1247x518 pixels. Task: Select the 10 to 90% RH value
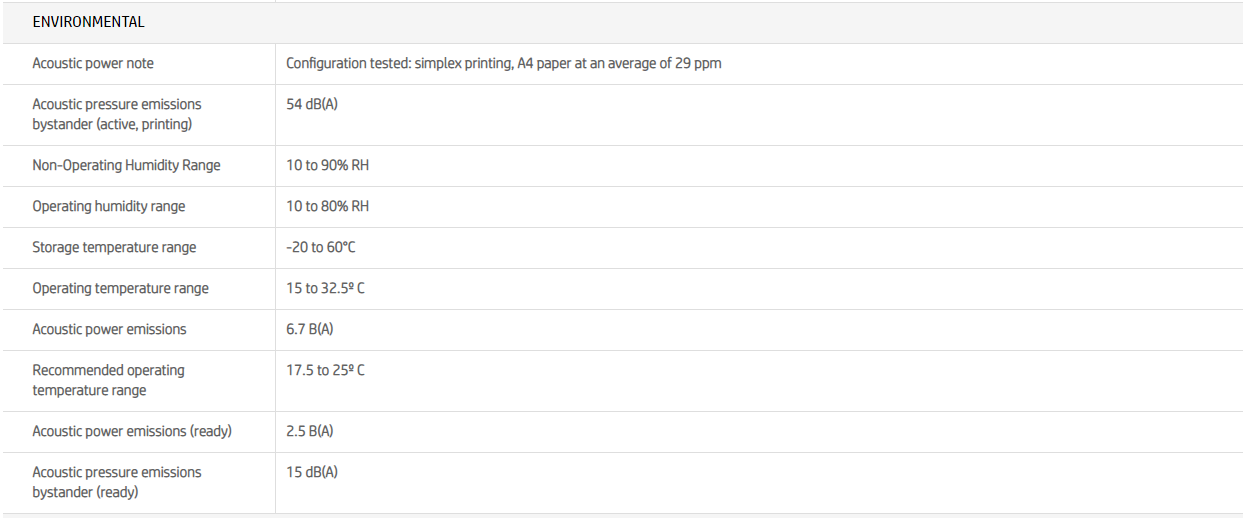point(327,165)
